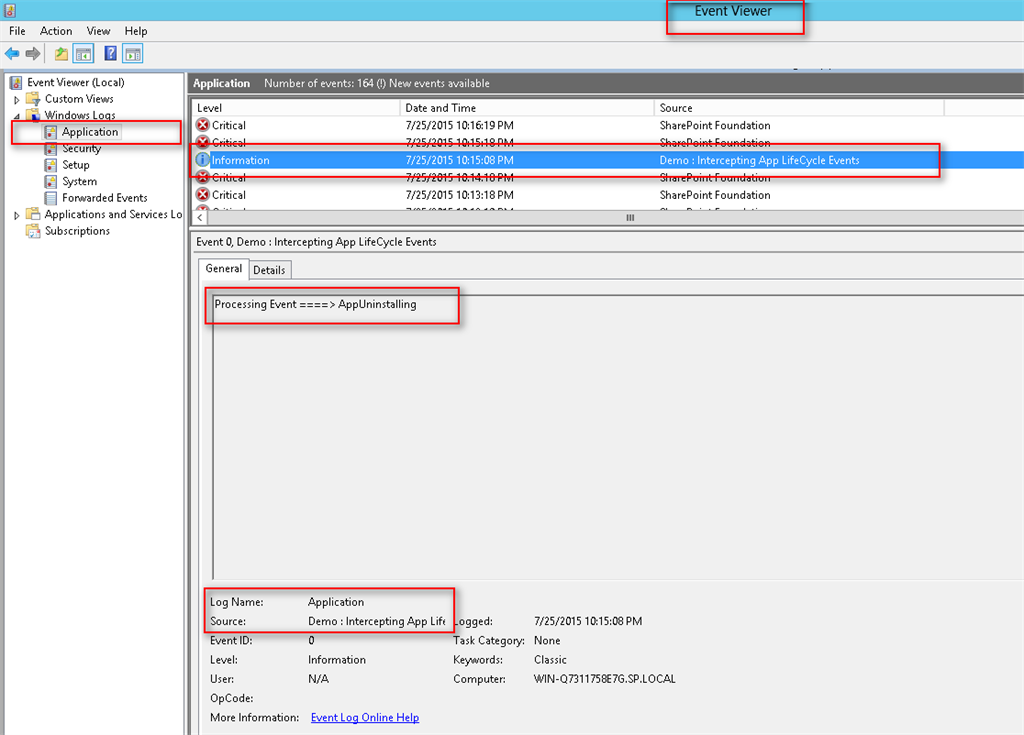Switch to the General tab
Viewport: 1024px width, 735px height.
pos(223,269)
